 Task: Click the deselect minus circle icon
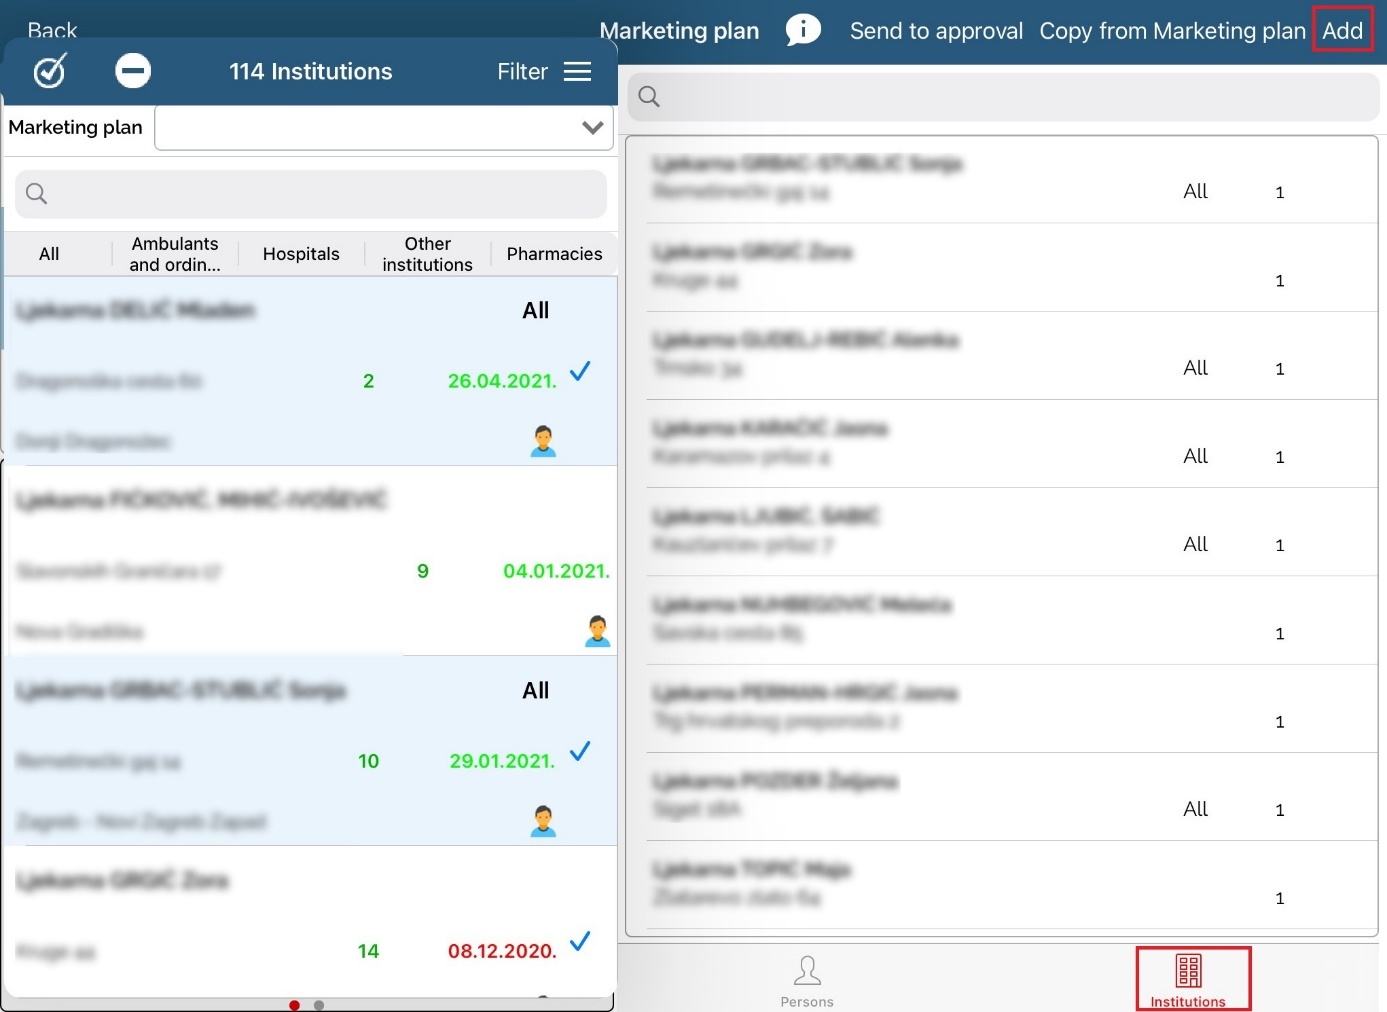coord(133,71)
